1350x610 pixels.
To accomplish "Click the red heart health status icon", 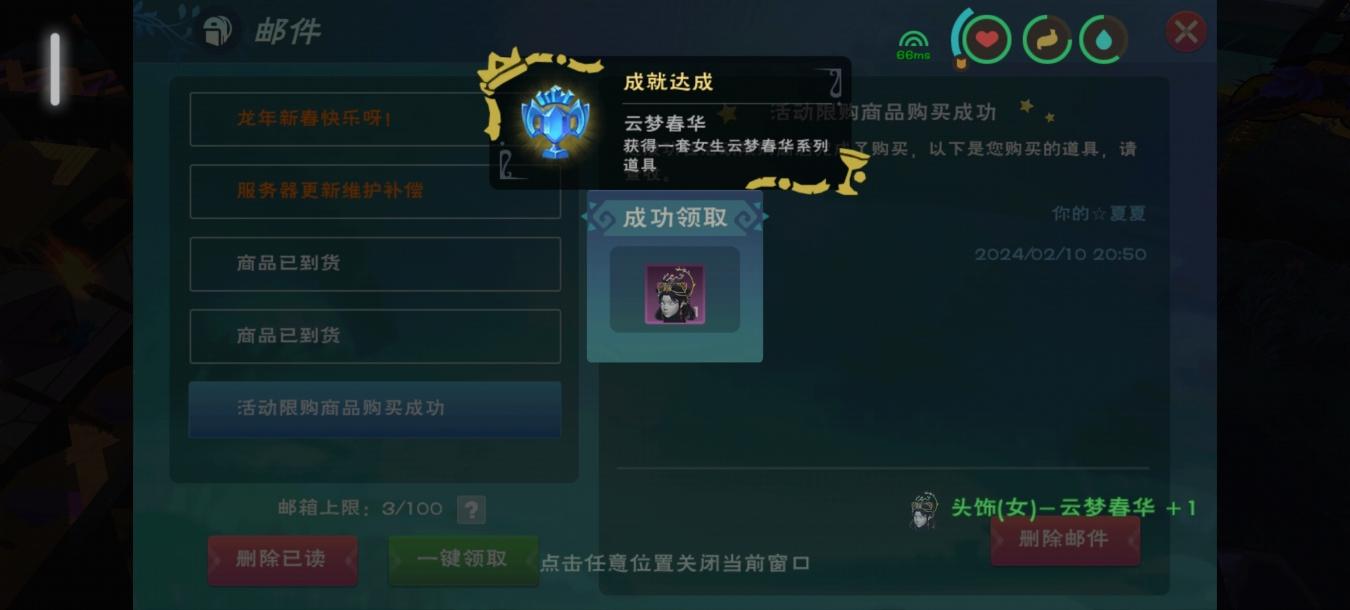I will point(987,40).
